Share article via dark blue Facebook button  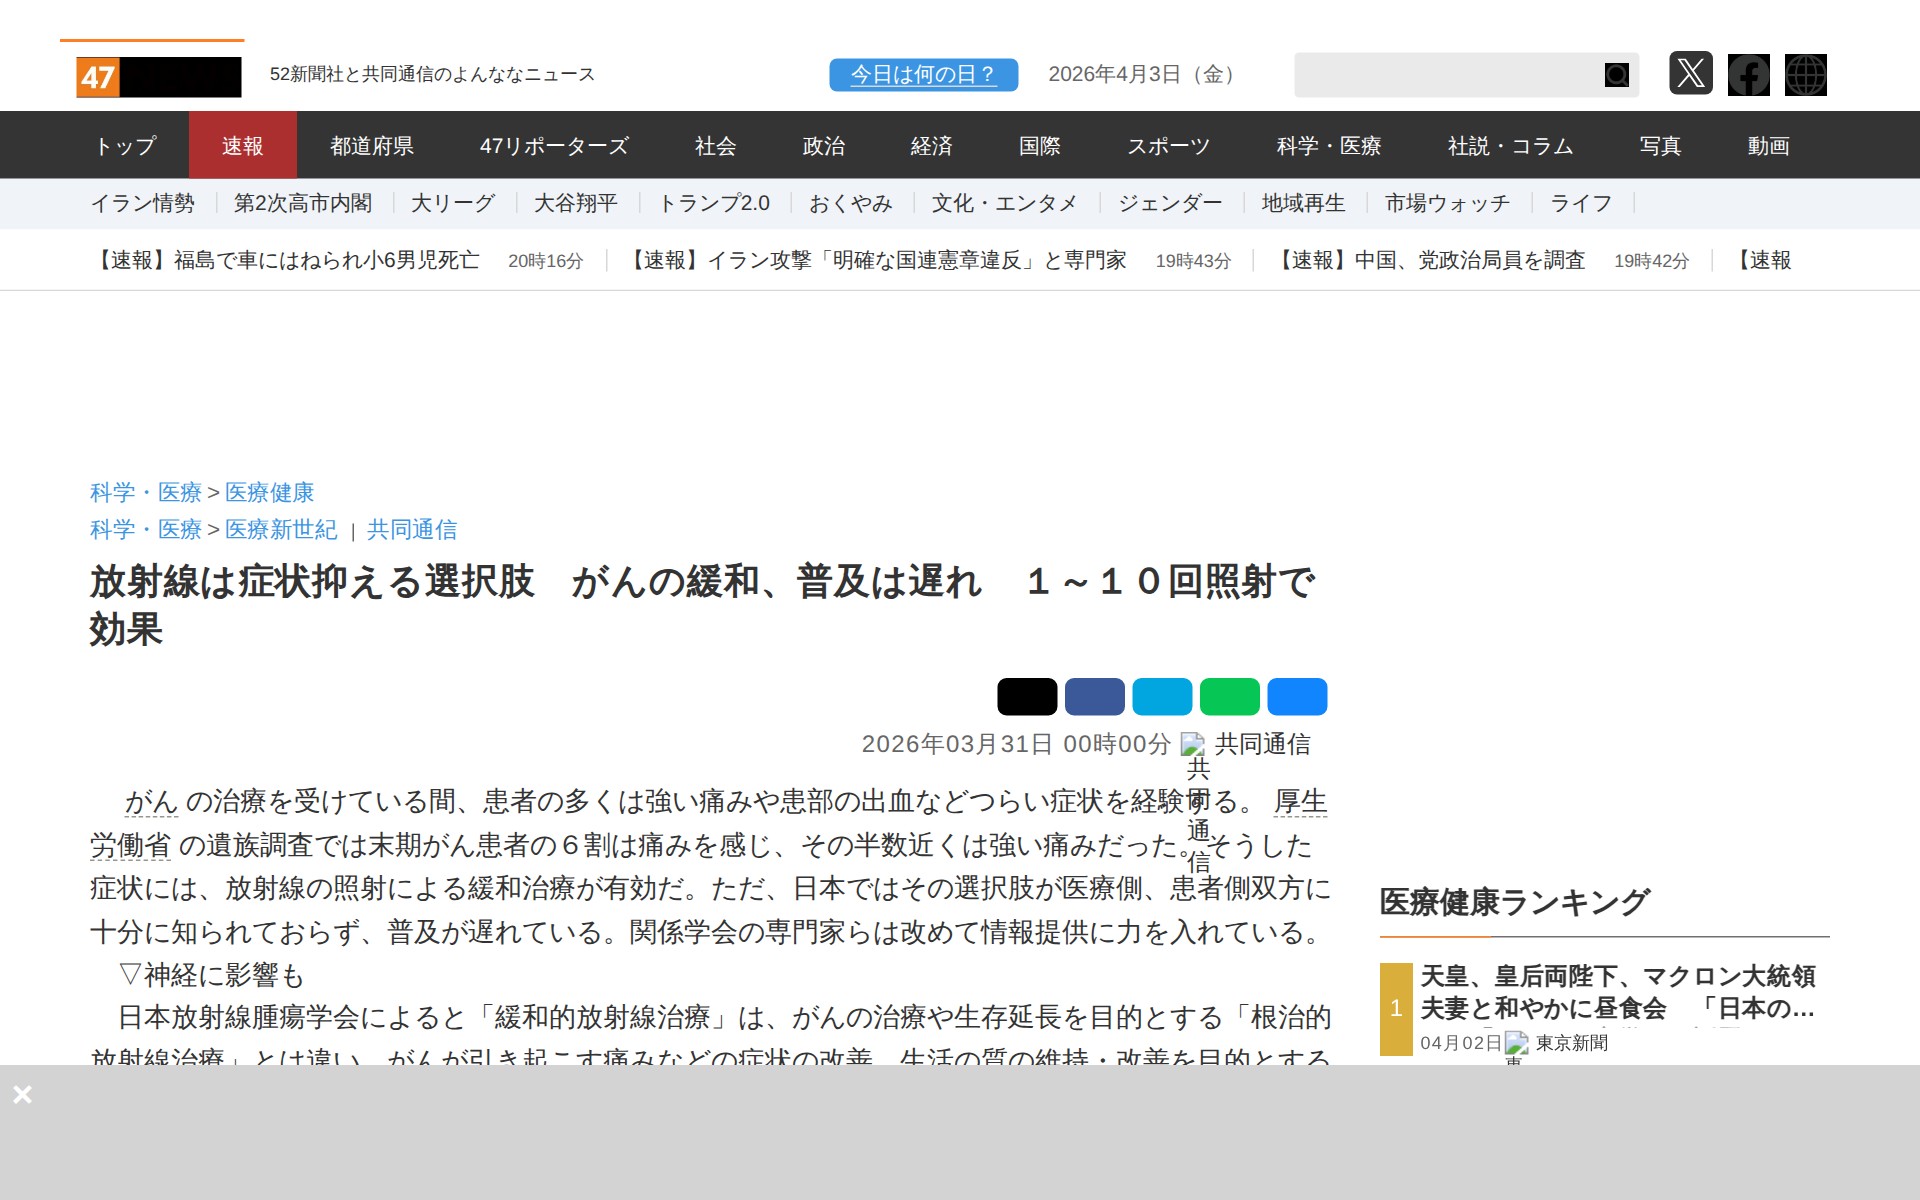pyautogui.click(x=1094, y=697)
